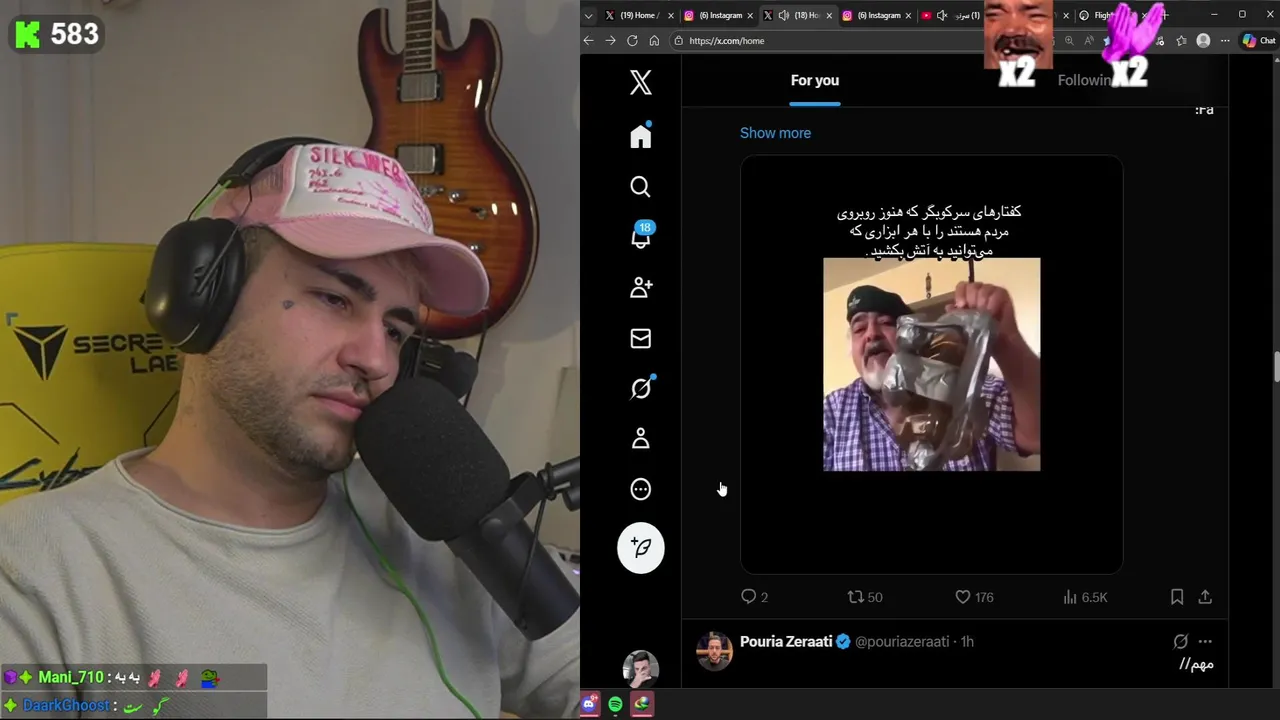This screenshot has height=720, width=1280.
Task: Open Grok actions on Pouria Zeraati post
Action: pos(1180,642)
